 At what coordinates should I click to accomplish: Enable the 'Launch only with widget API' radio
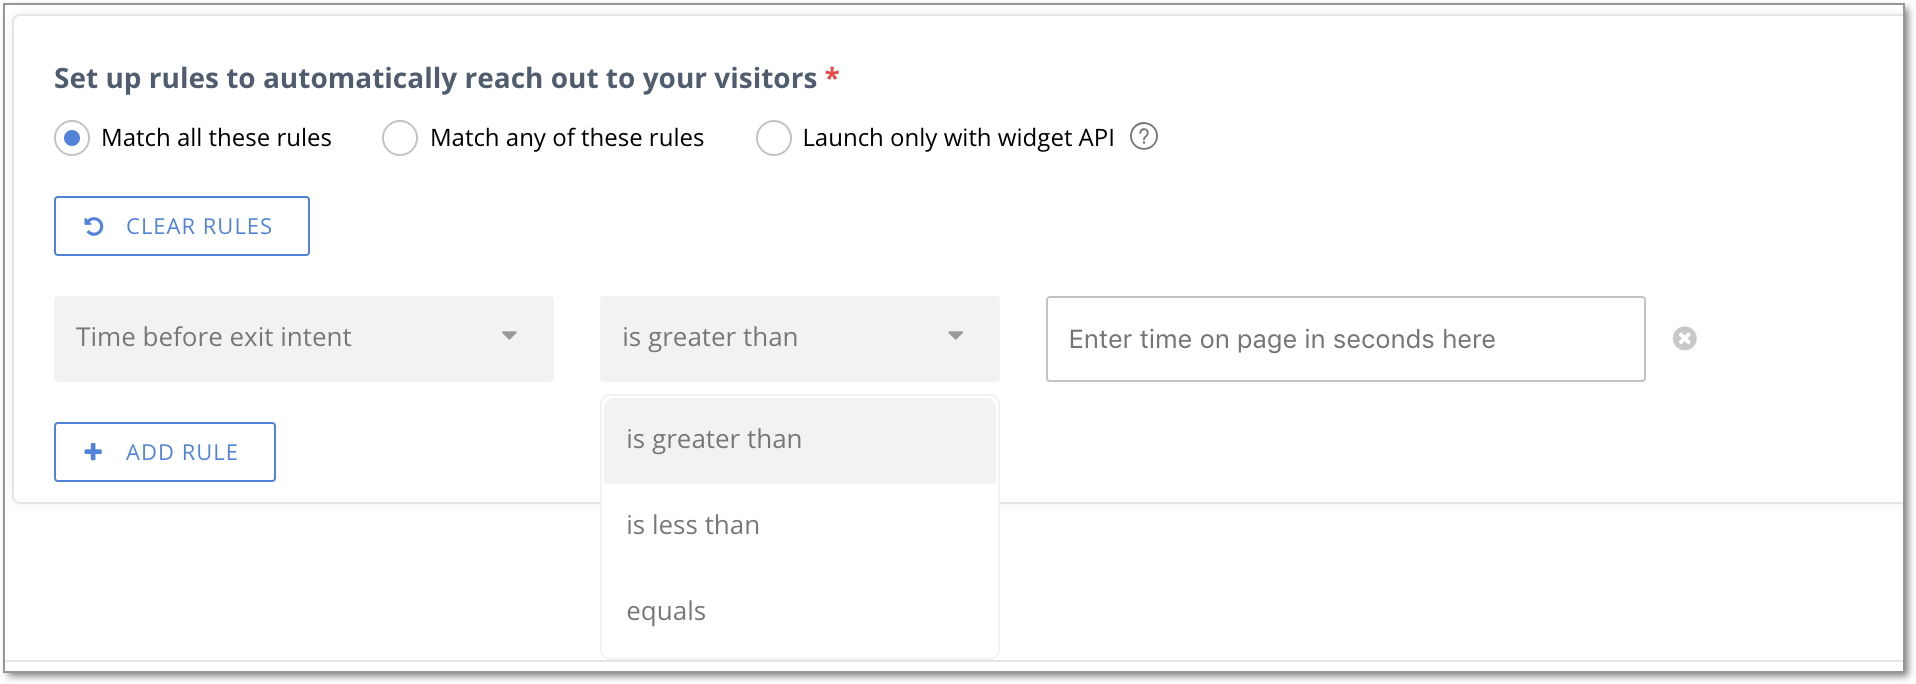point(774,138)
